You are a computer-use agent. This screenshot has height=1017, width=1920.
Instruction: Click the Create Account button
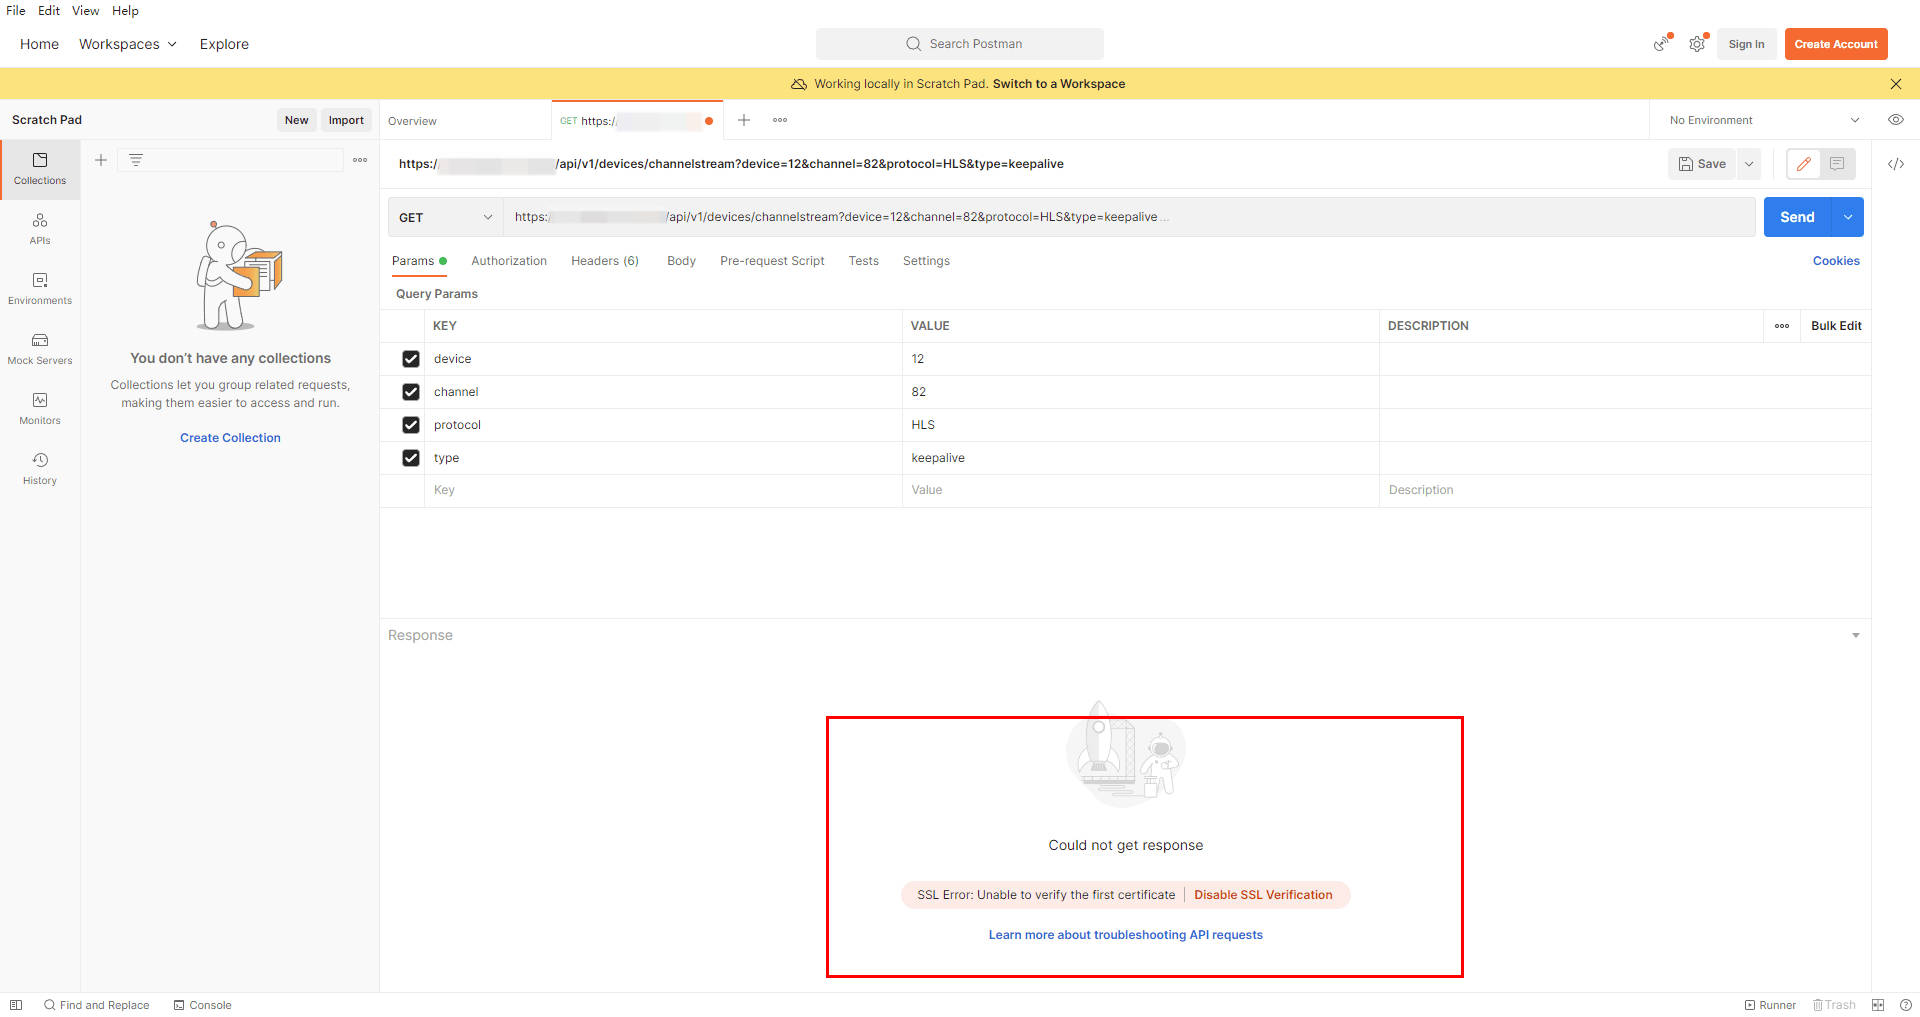tap(1836, 44)
